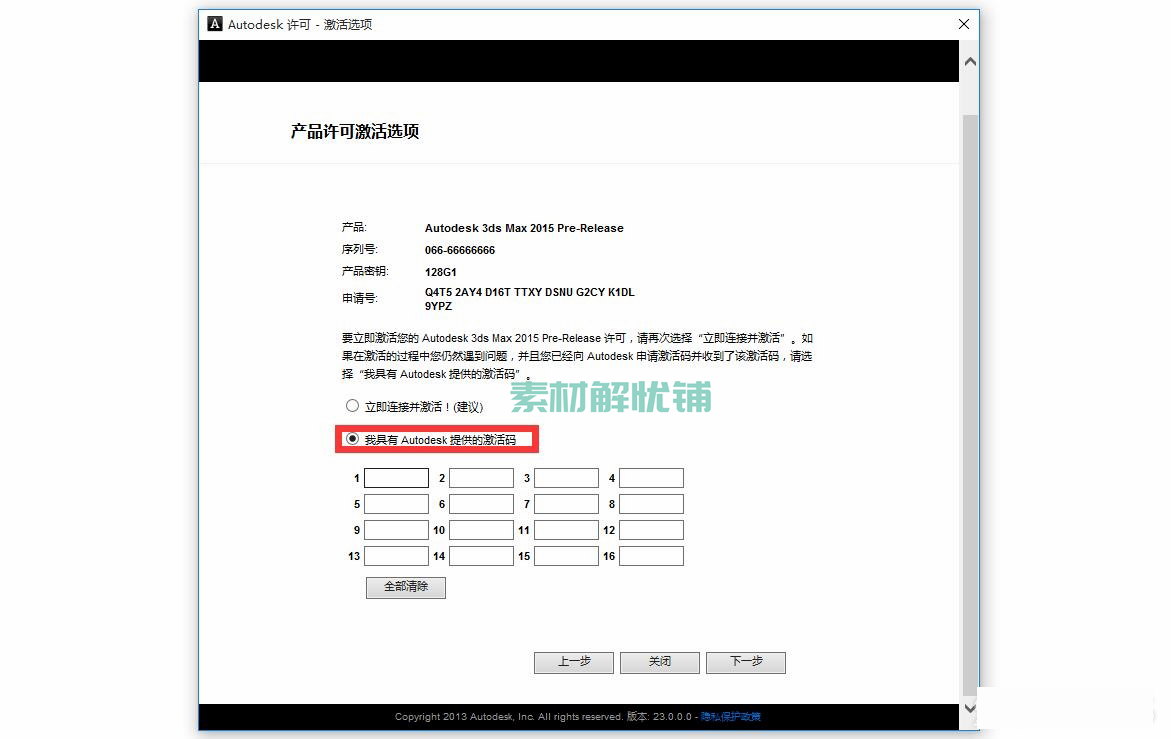Close the Autodesk license window
Image resolution: width=1171 pixels, height=739 pixels.
964,24
